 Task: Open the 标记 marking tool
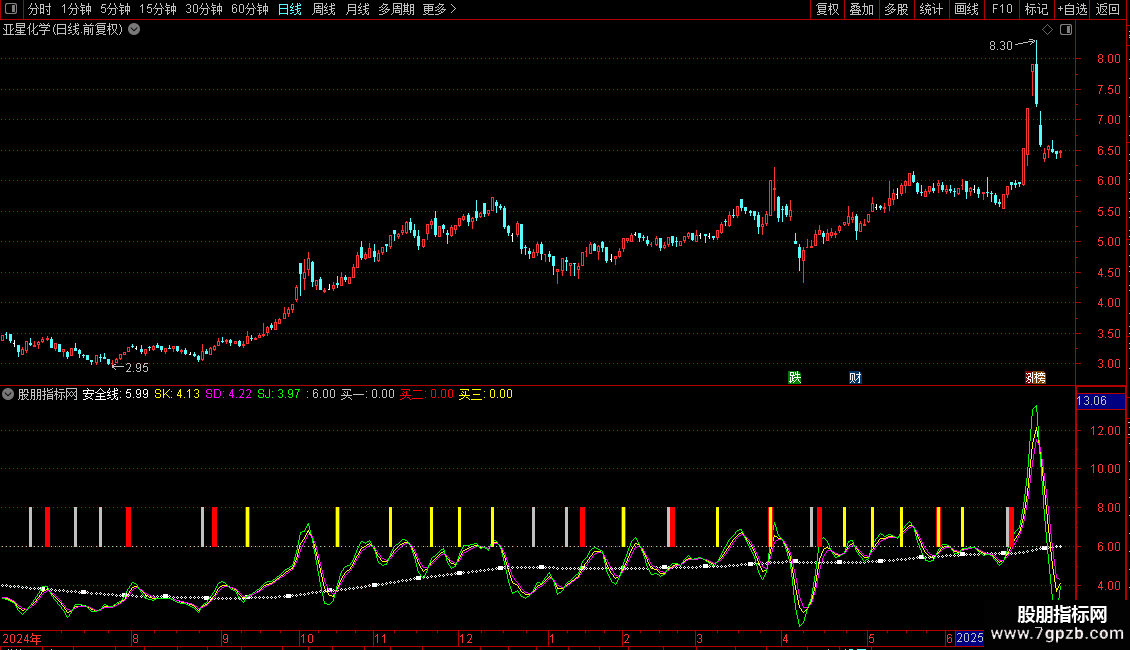[x=1036, y=9]
